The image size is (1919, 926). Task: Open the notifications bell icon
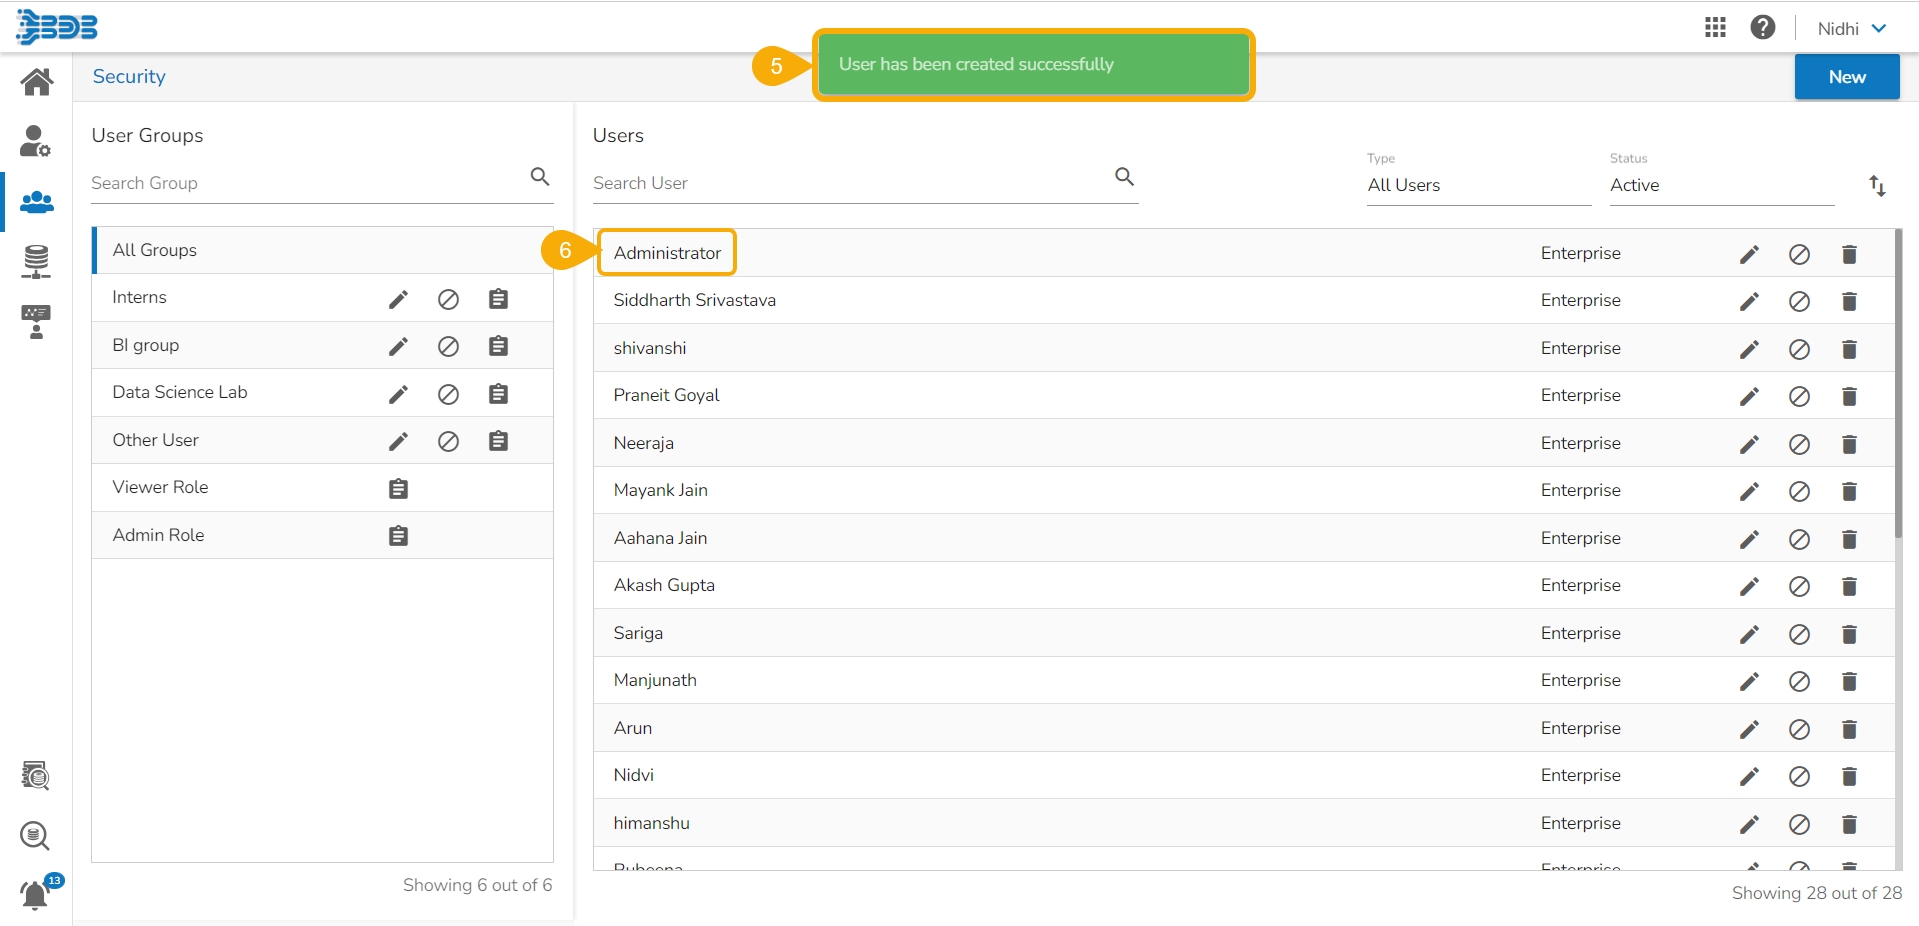click(36, 894)
